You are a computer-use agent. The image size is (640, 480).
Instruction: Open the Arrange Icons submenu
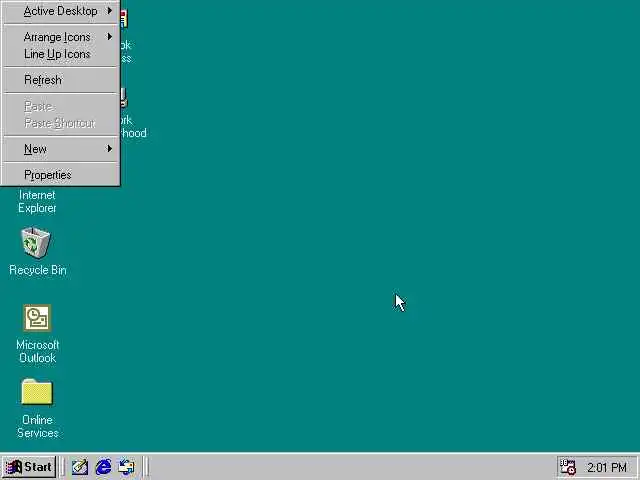point(61,37)
